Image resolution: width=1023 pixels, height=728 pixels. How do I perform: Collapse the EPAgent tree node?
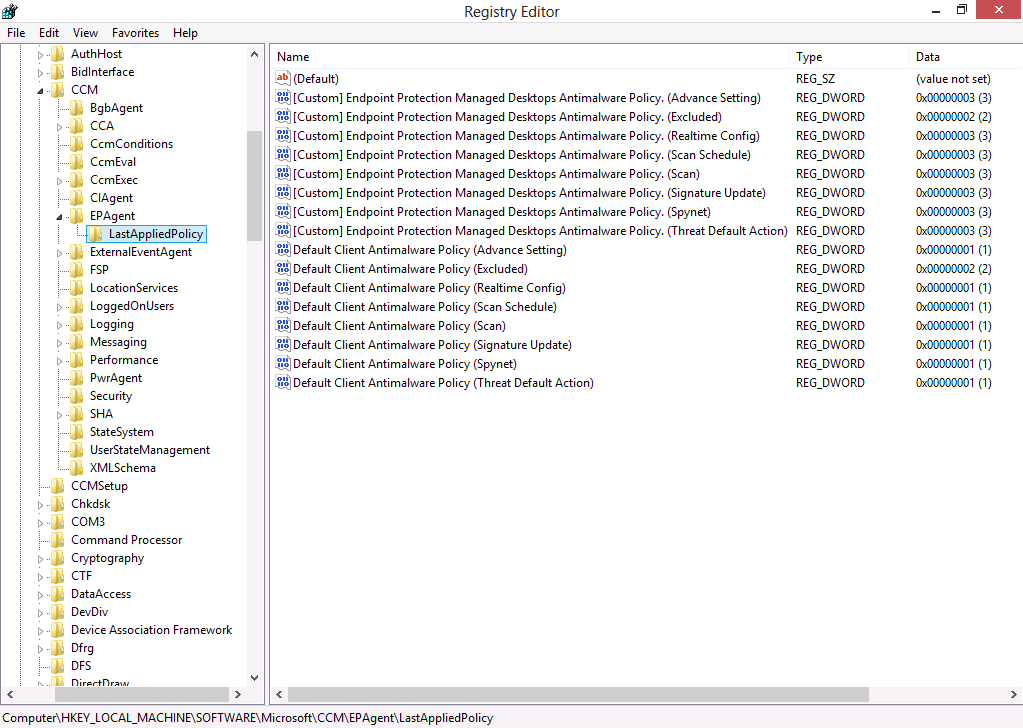click(x=59, y=217)
